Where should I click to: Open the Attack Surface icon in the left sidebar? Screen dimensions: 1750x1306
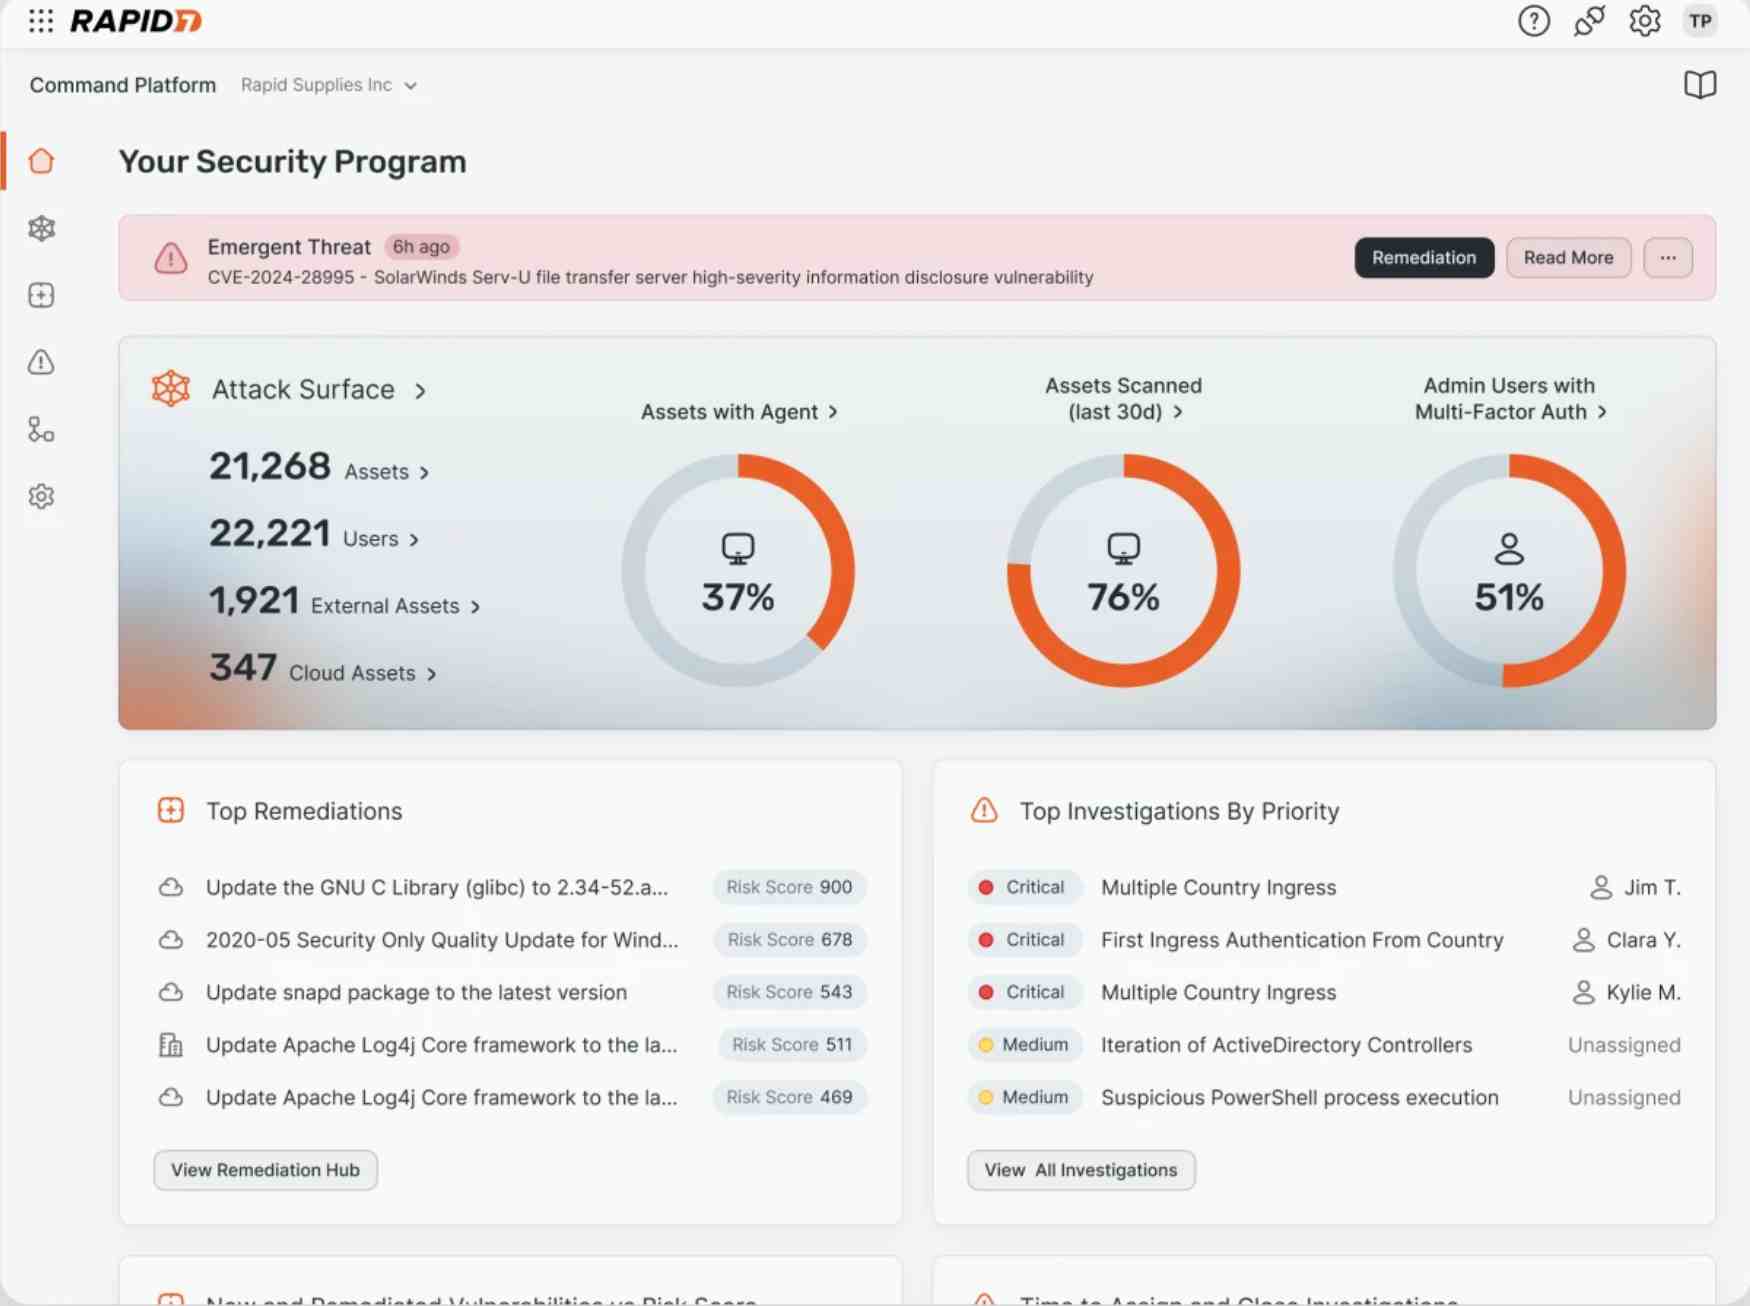coord(41,229)
